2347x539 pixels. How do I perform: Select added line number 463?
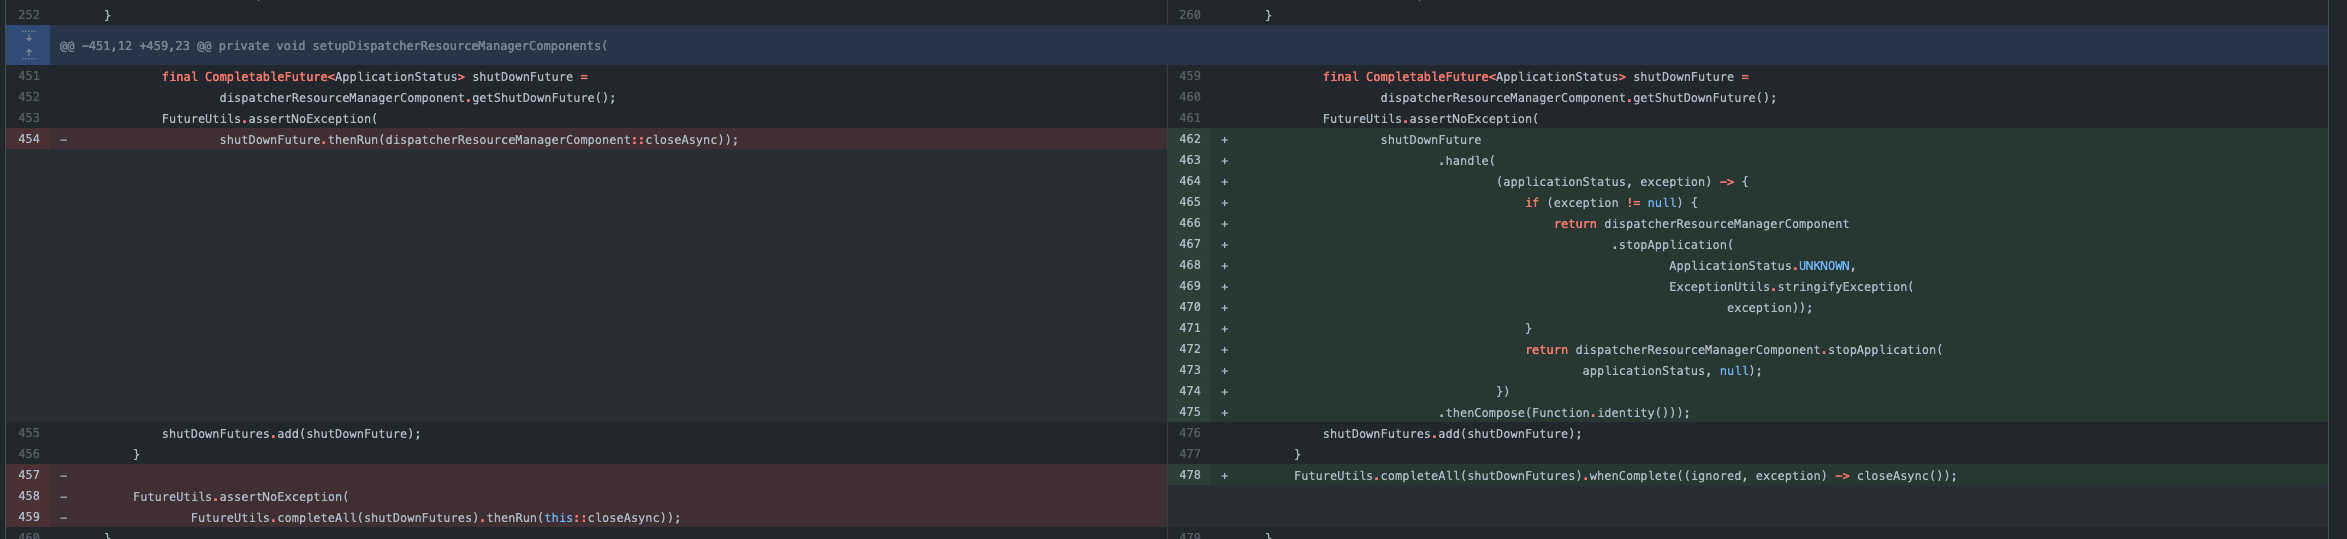click(x=1190, y=161)
